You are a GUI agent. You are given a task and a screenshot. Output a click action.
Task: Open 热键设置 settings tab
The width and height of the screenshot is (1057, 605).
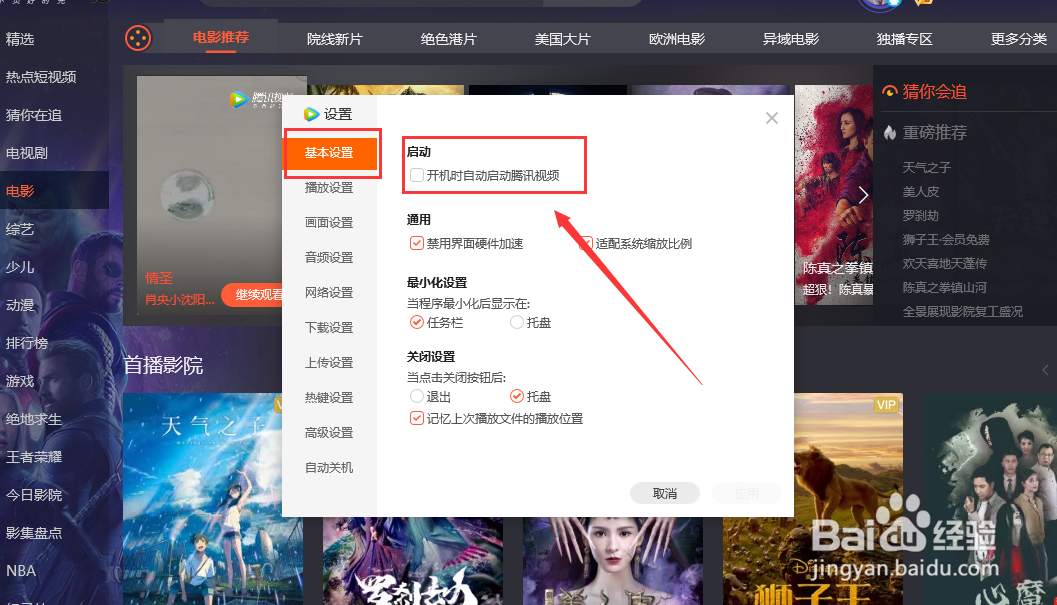pyautogui.click(x=329, y=398)
